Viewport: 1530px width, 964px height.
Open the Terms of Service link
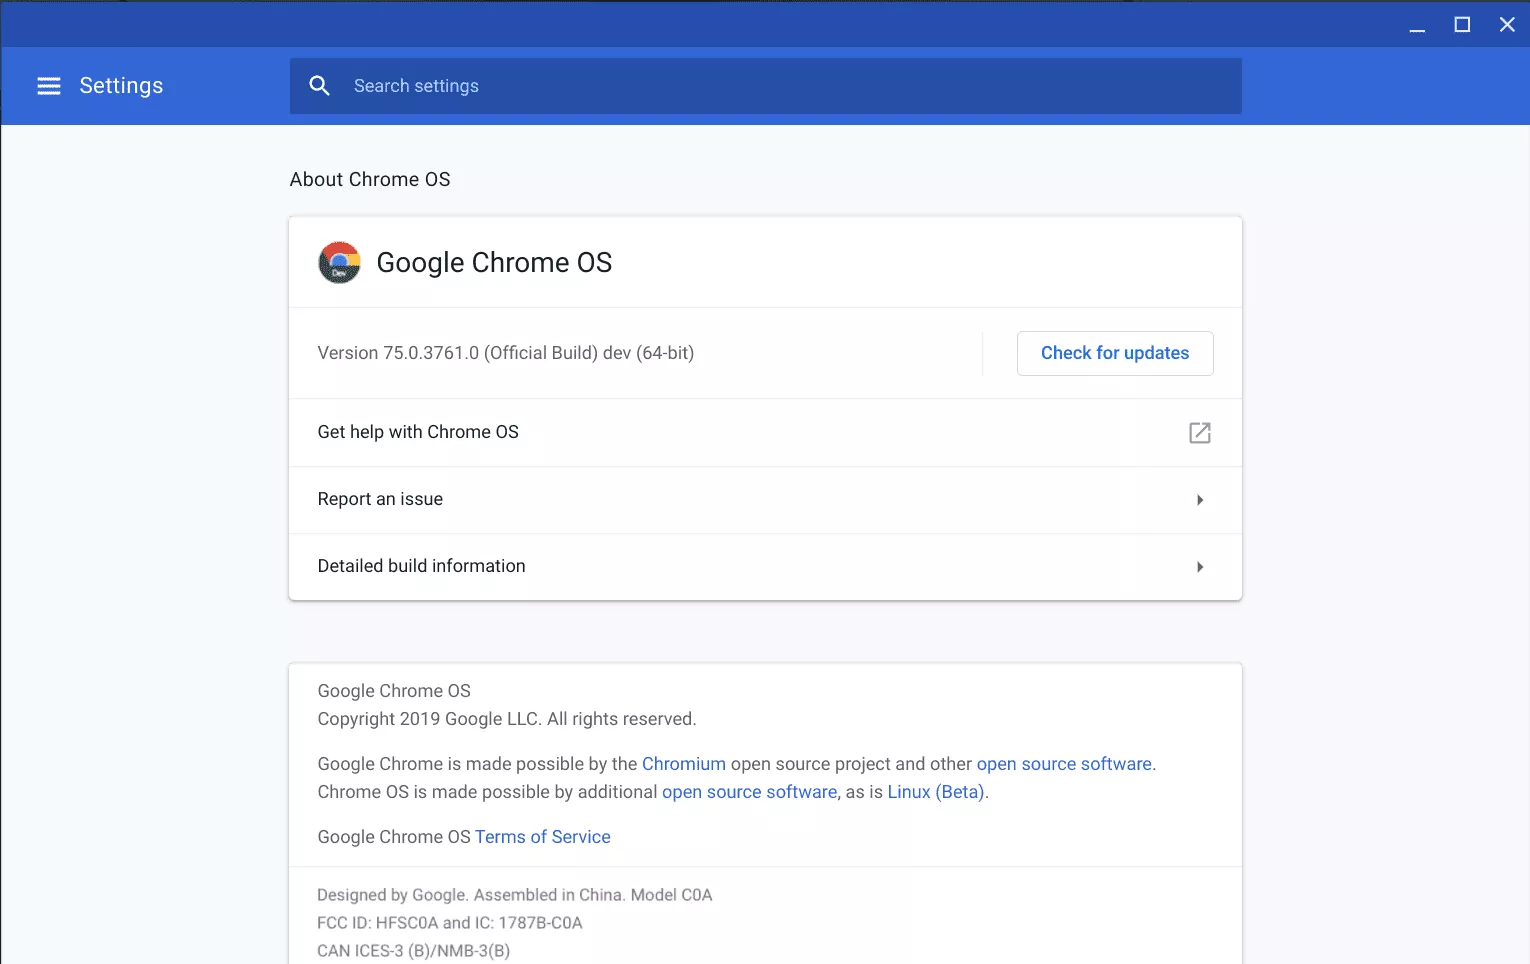tap(542, 837)
